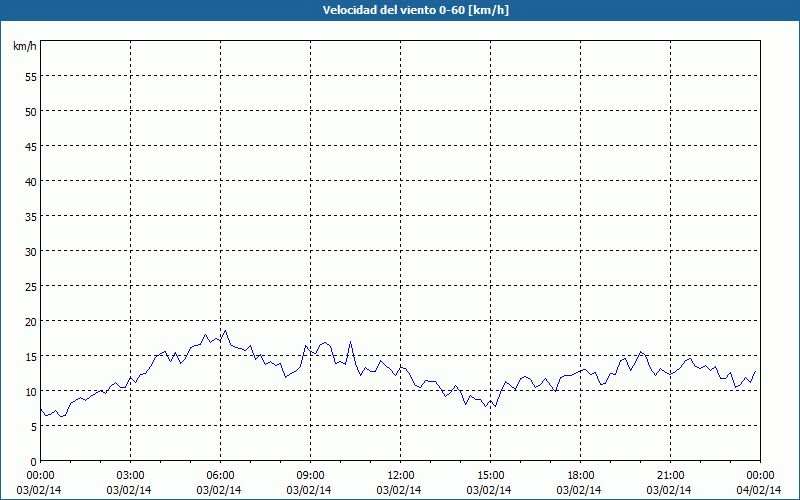Click the chart title 'Velocidad del viento 0-60'
This screenshot has width=800, height=500.
(399, 11)
